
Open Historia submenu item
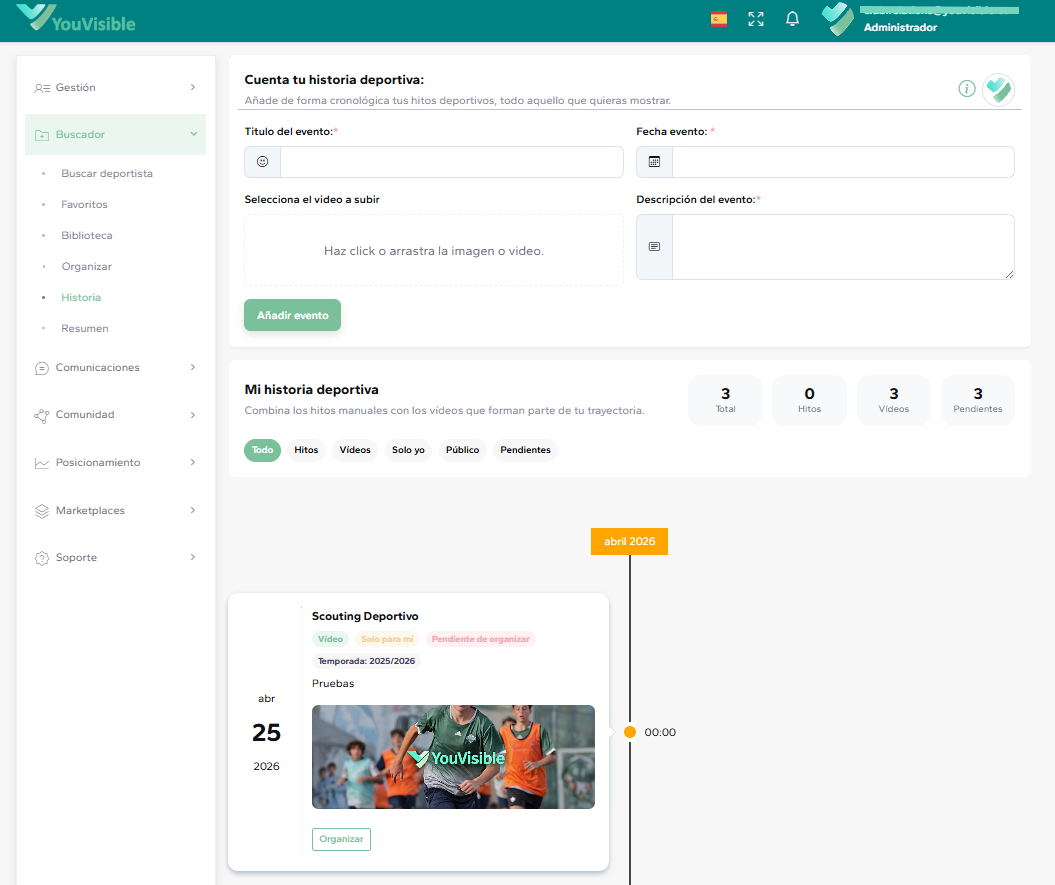[81, 297]
